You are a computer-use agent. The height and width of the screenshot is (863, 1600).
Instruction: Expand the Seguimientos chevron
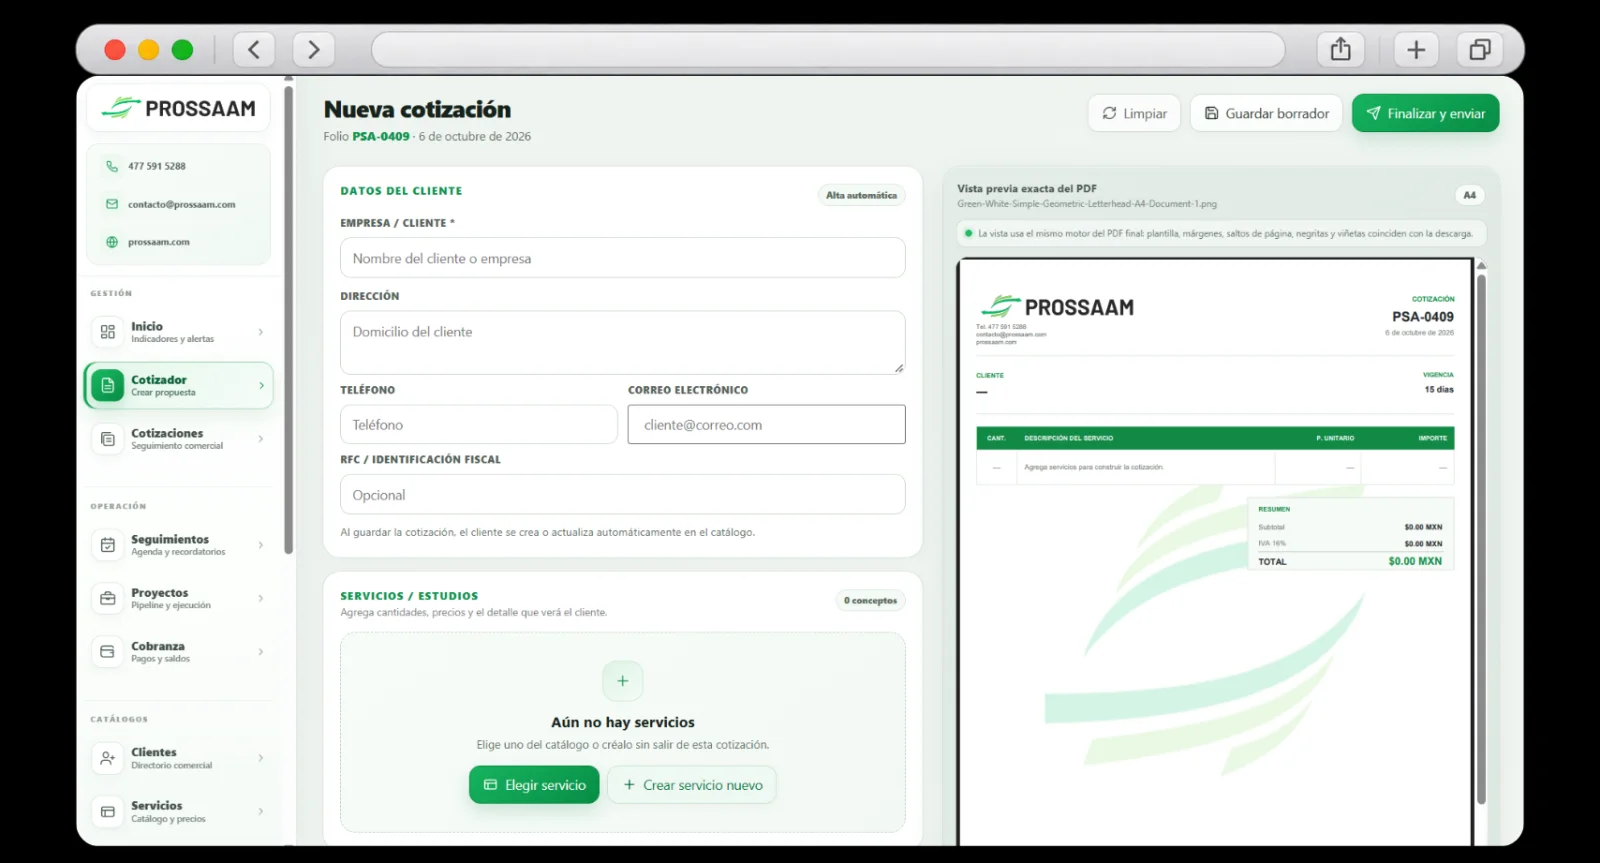tap(261, 545)
